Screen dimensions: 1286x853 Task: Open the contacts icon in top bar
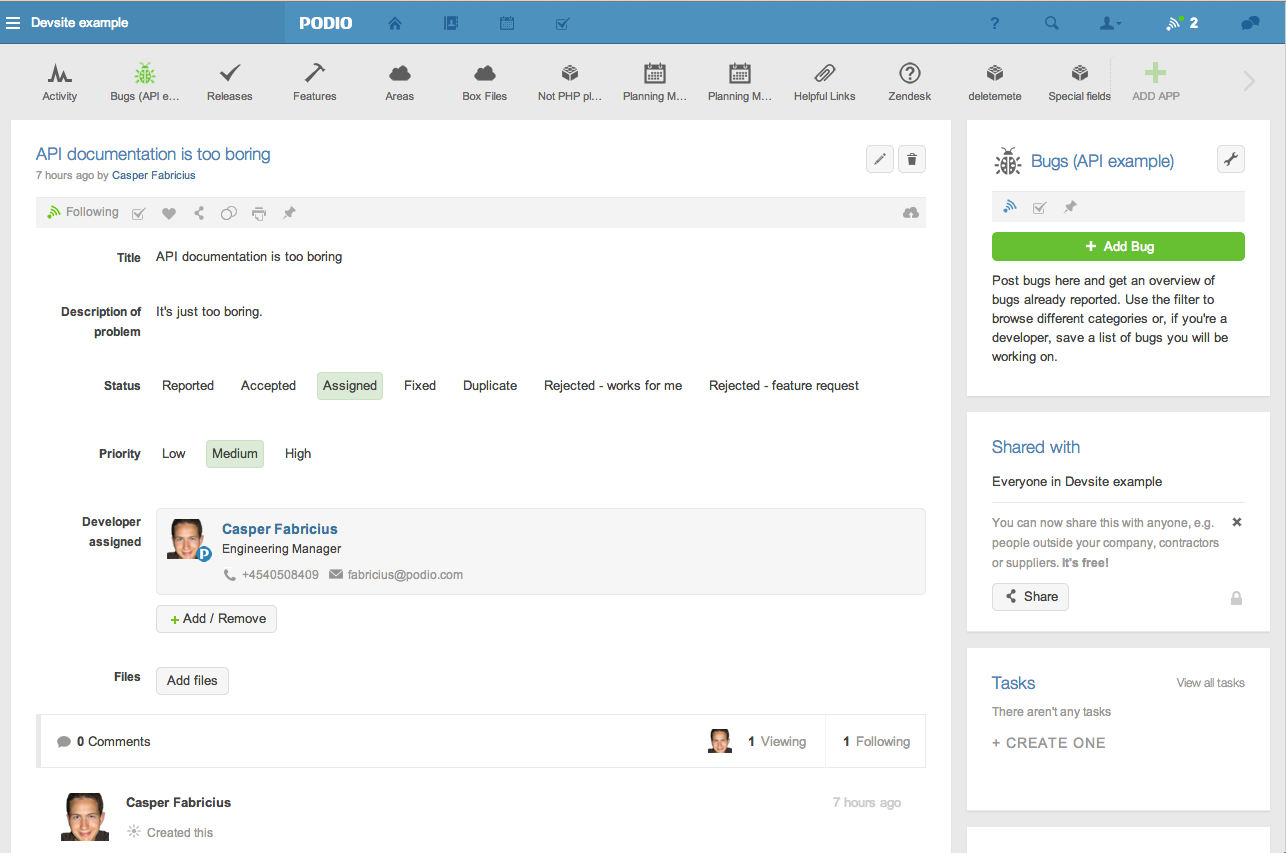coord(451,22)
